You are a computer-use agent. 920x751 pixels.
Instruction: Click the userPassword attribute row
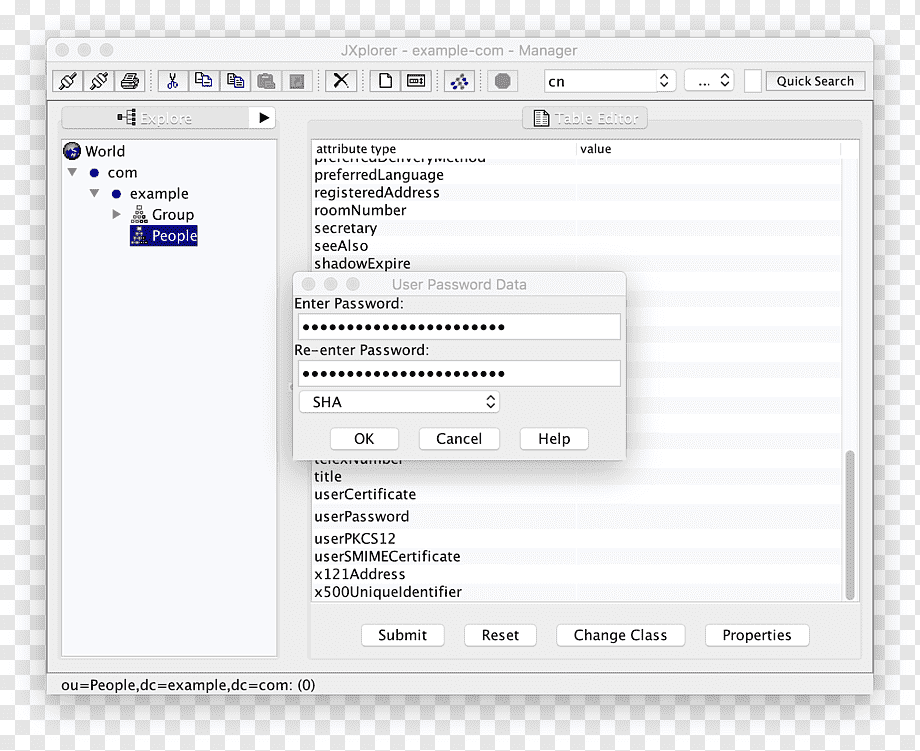coord(577,516)
